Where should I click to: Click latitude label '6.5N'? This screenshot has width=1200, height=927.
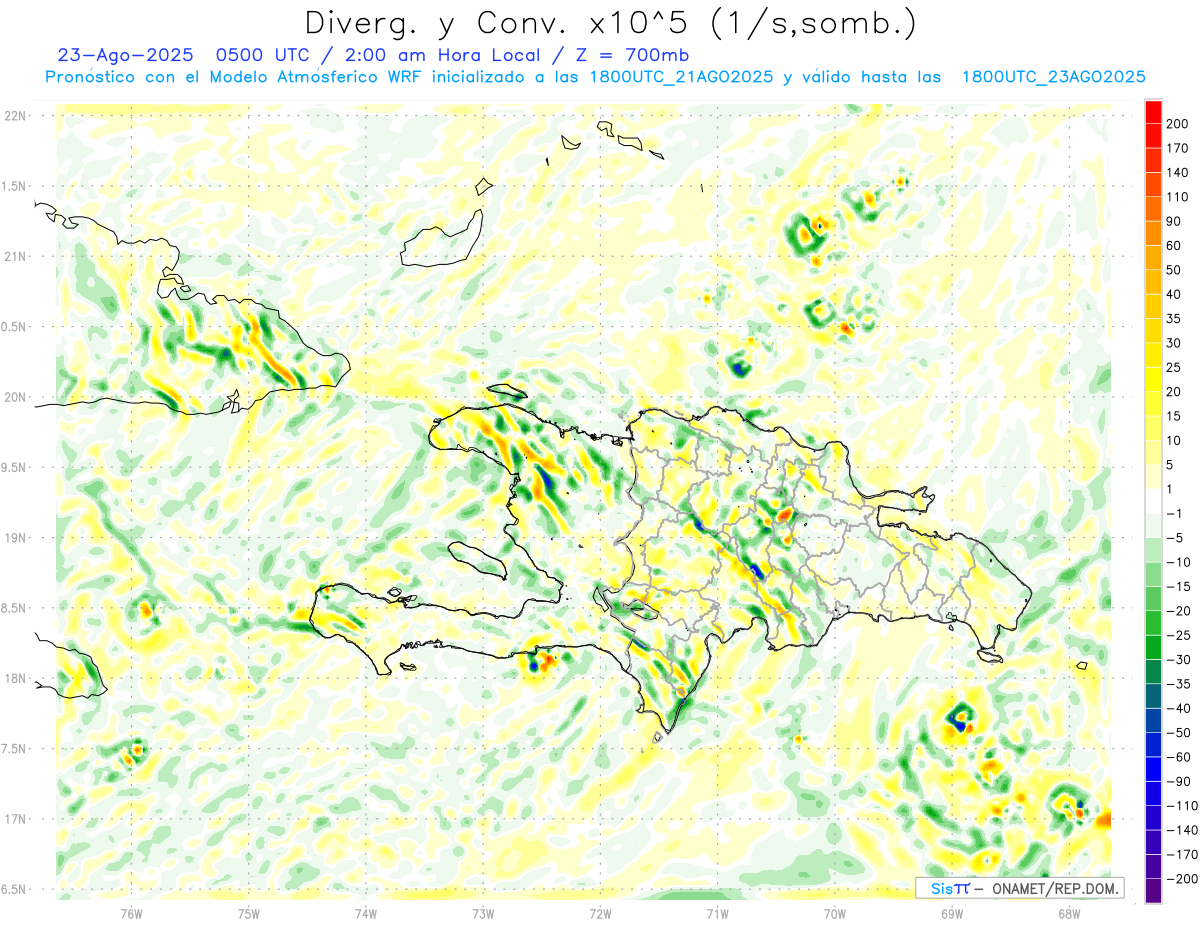(13, 889)
